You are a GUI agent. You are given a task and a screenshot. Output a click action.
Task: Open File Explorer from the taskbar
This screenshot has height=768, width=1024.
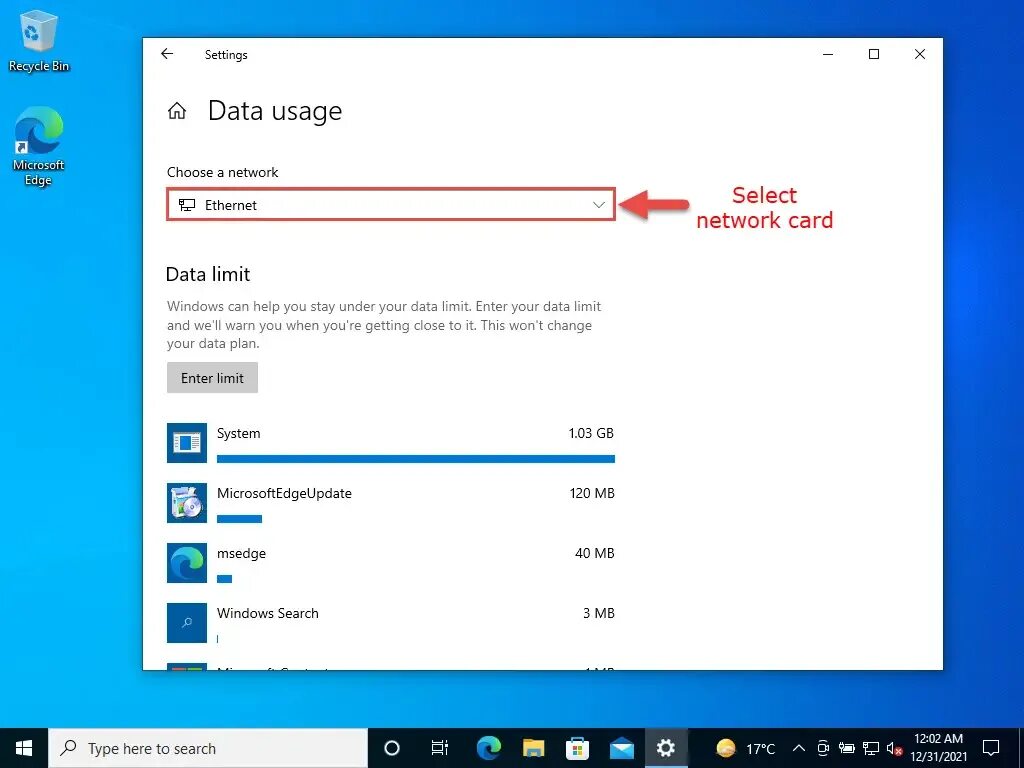click(x=533, y=748)
